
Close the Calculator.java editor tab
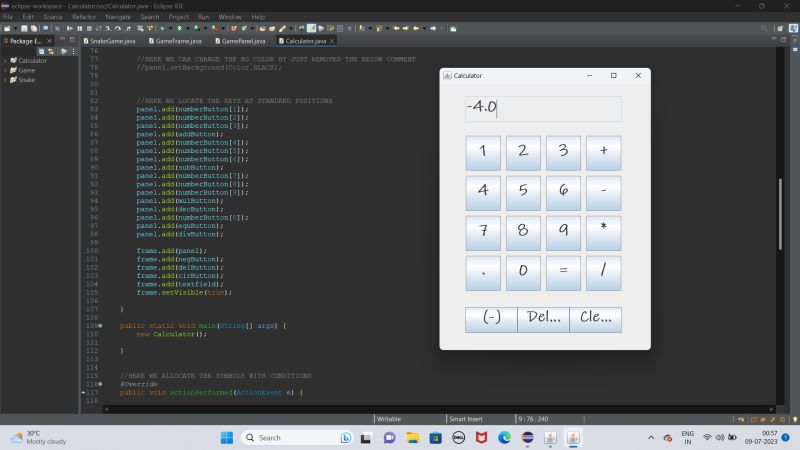pyautogui.click(x=332, y=41)
